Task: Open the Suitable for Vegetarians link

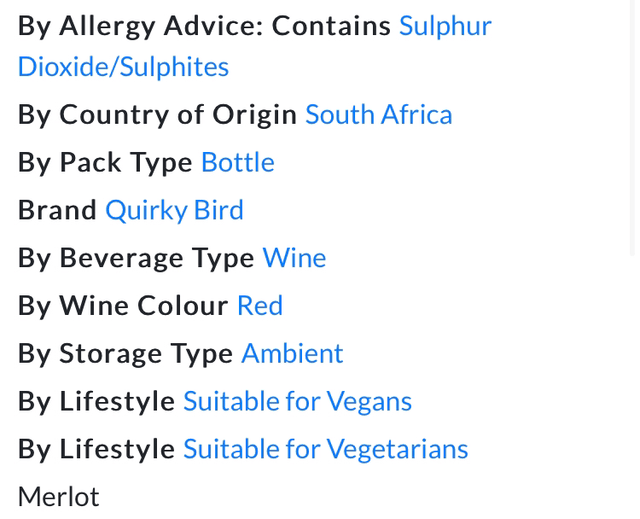Action: [x=325, y=450]
